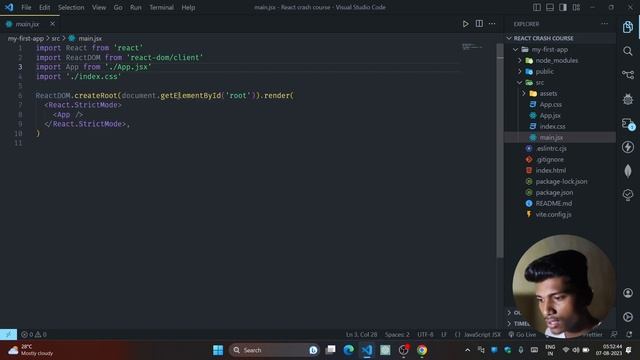Open the Accounts icon in activity bar
Screen dimensions: 640x360
point(628,293)
